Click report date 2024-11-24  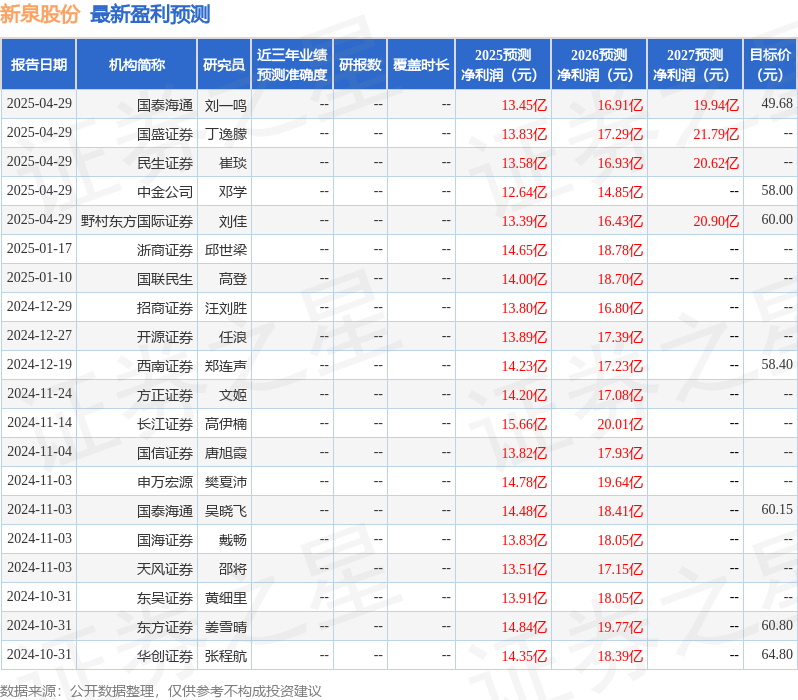[x=39, y=394]
